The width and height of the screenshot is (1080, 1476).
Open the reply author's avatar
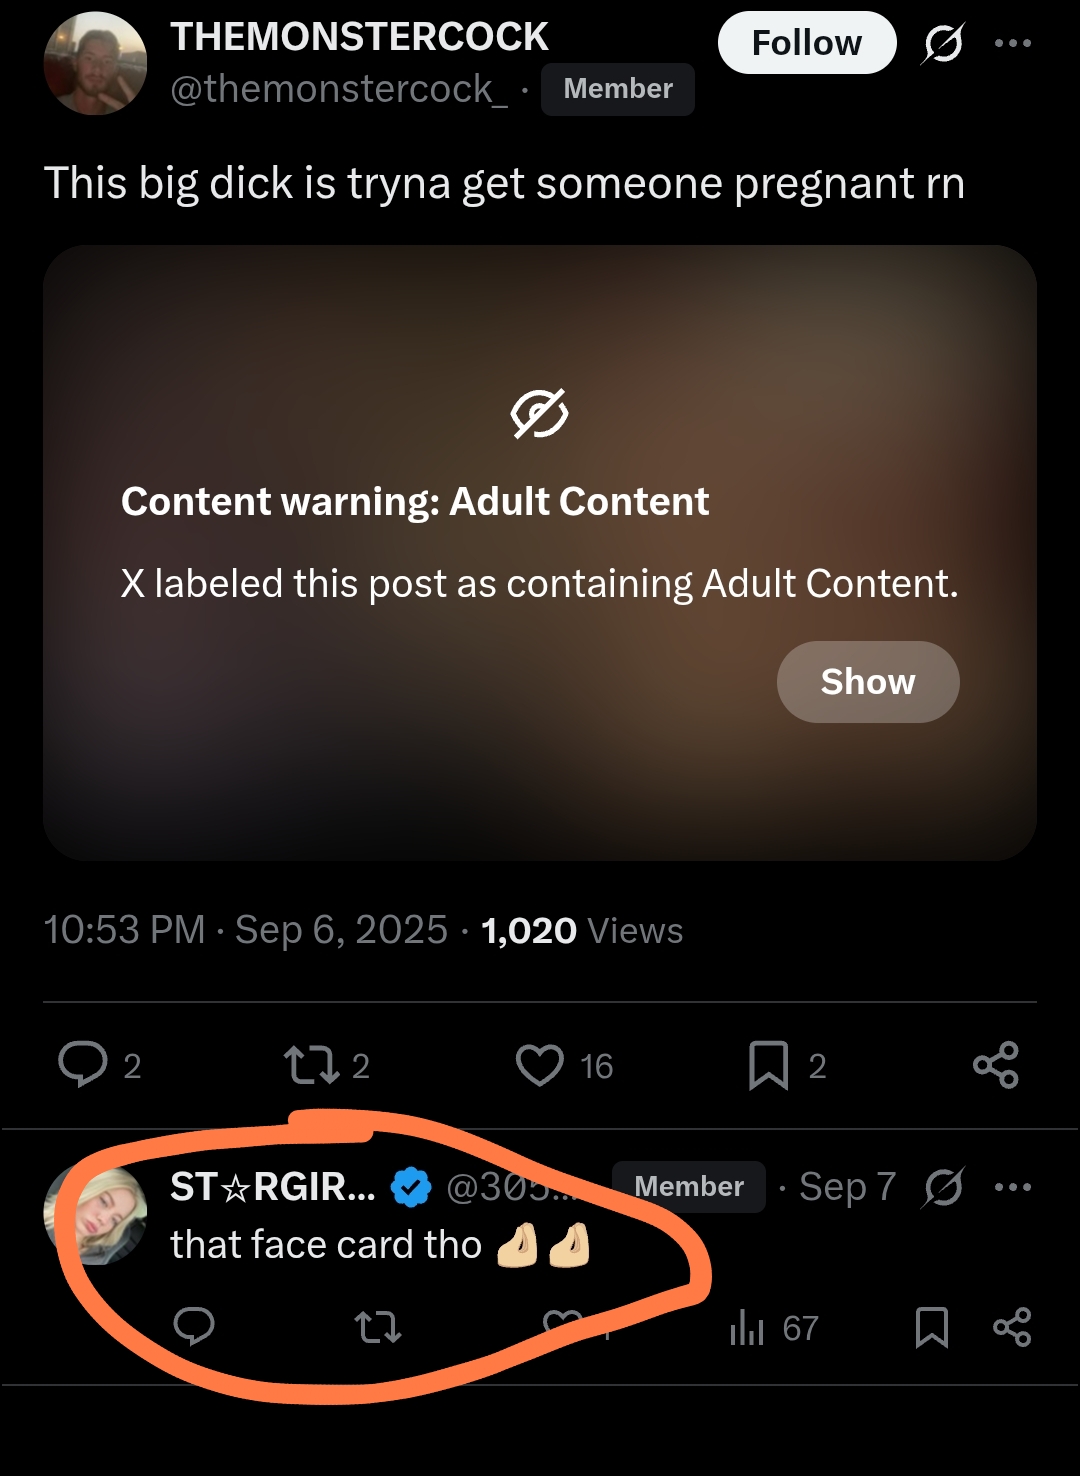pos(95,1215)
